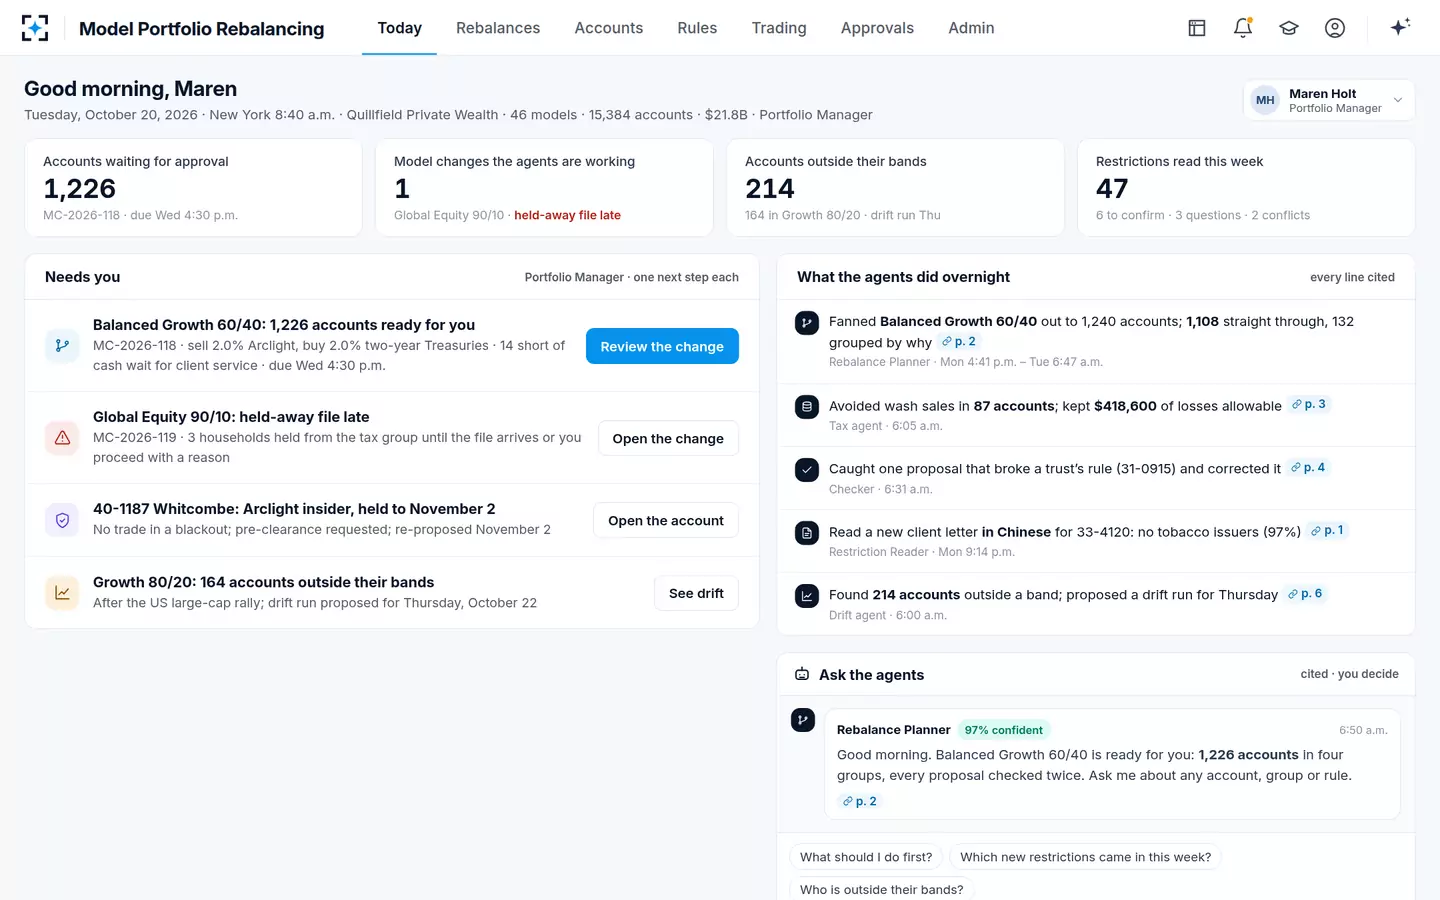Click the warning triangle icon for Global Equity
Screen dimensions: 1440x900
[x=62, y=438]
